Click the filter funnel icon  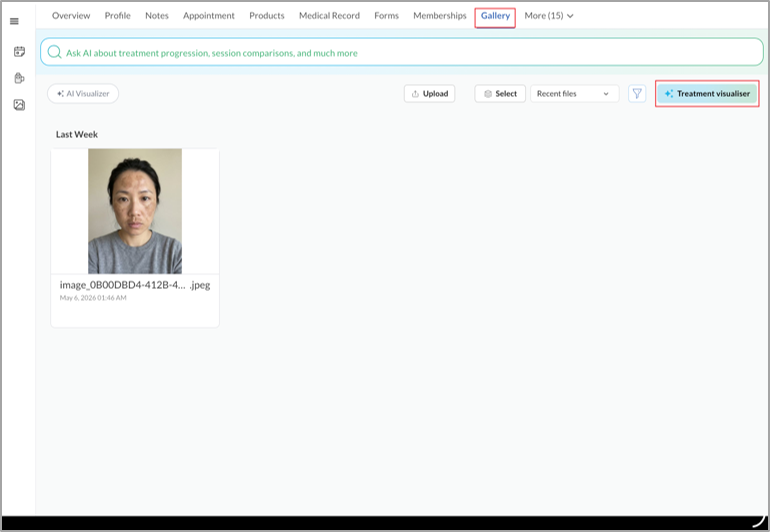(x=637, y=93)
